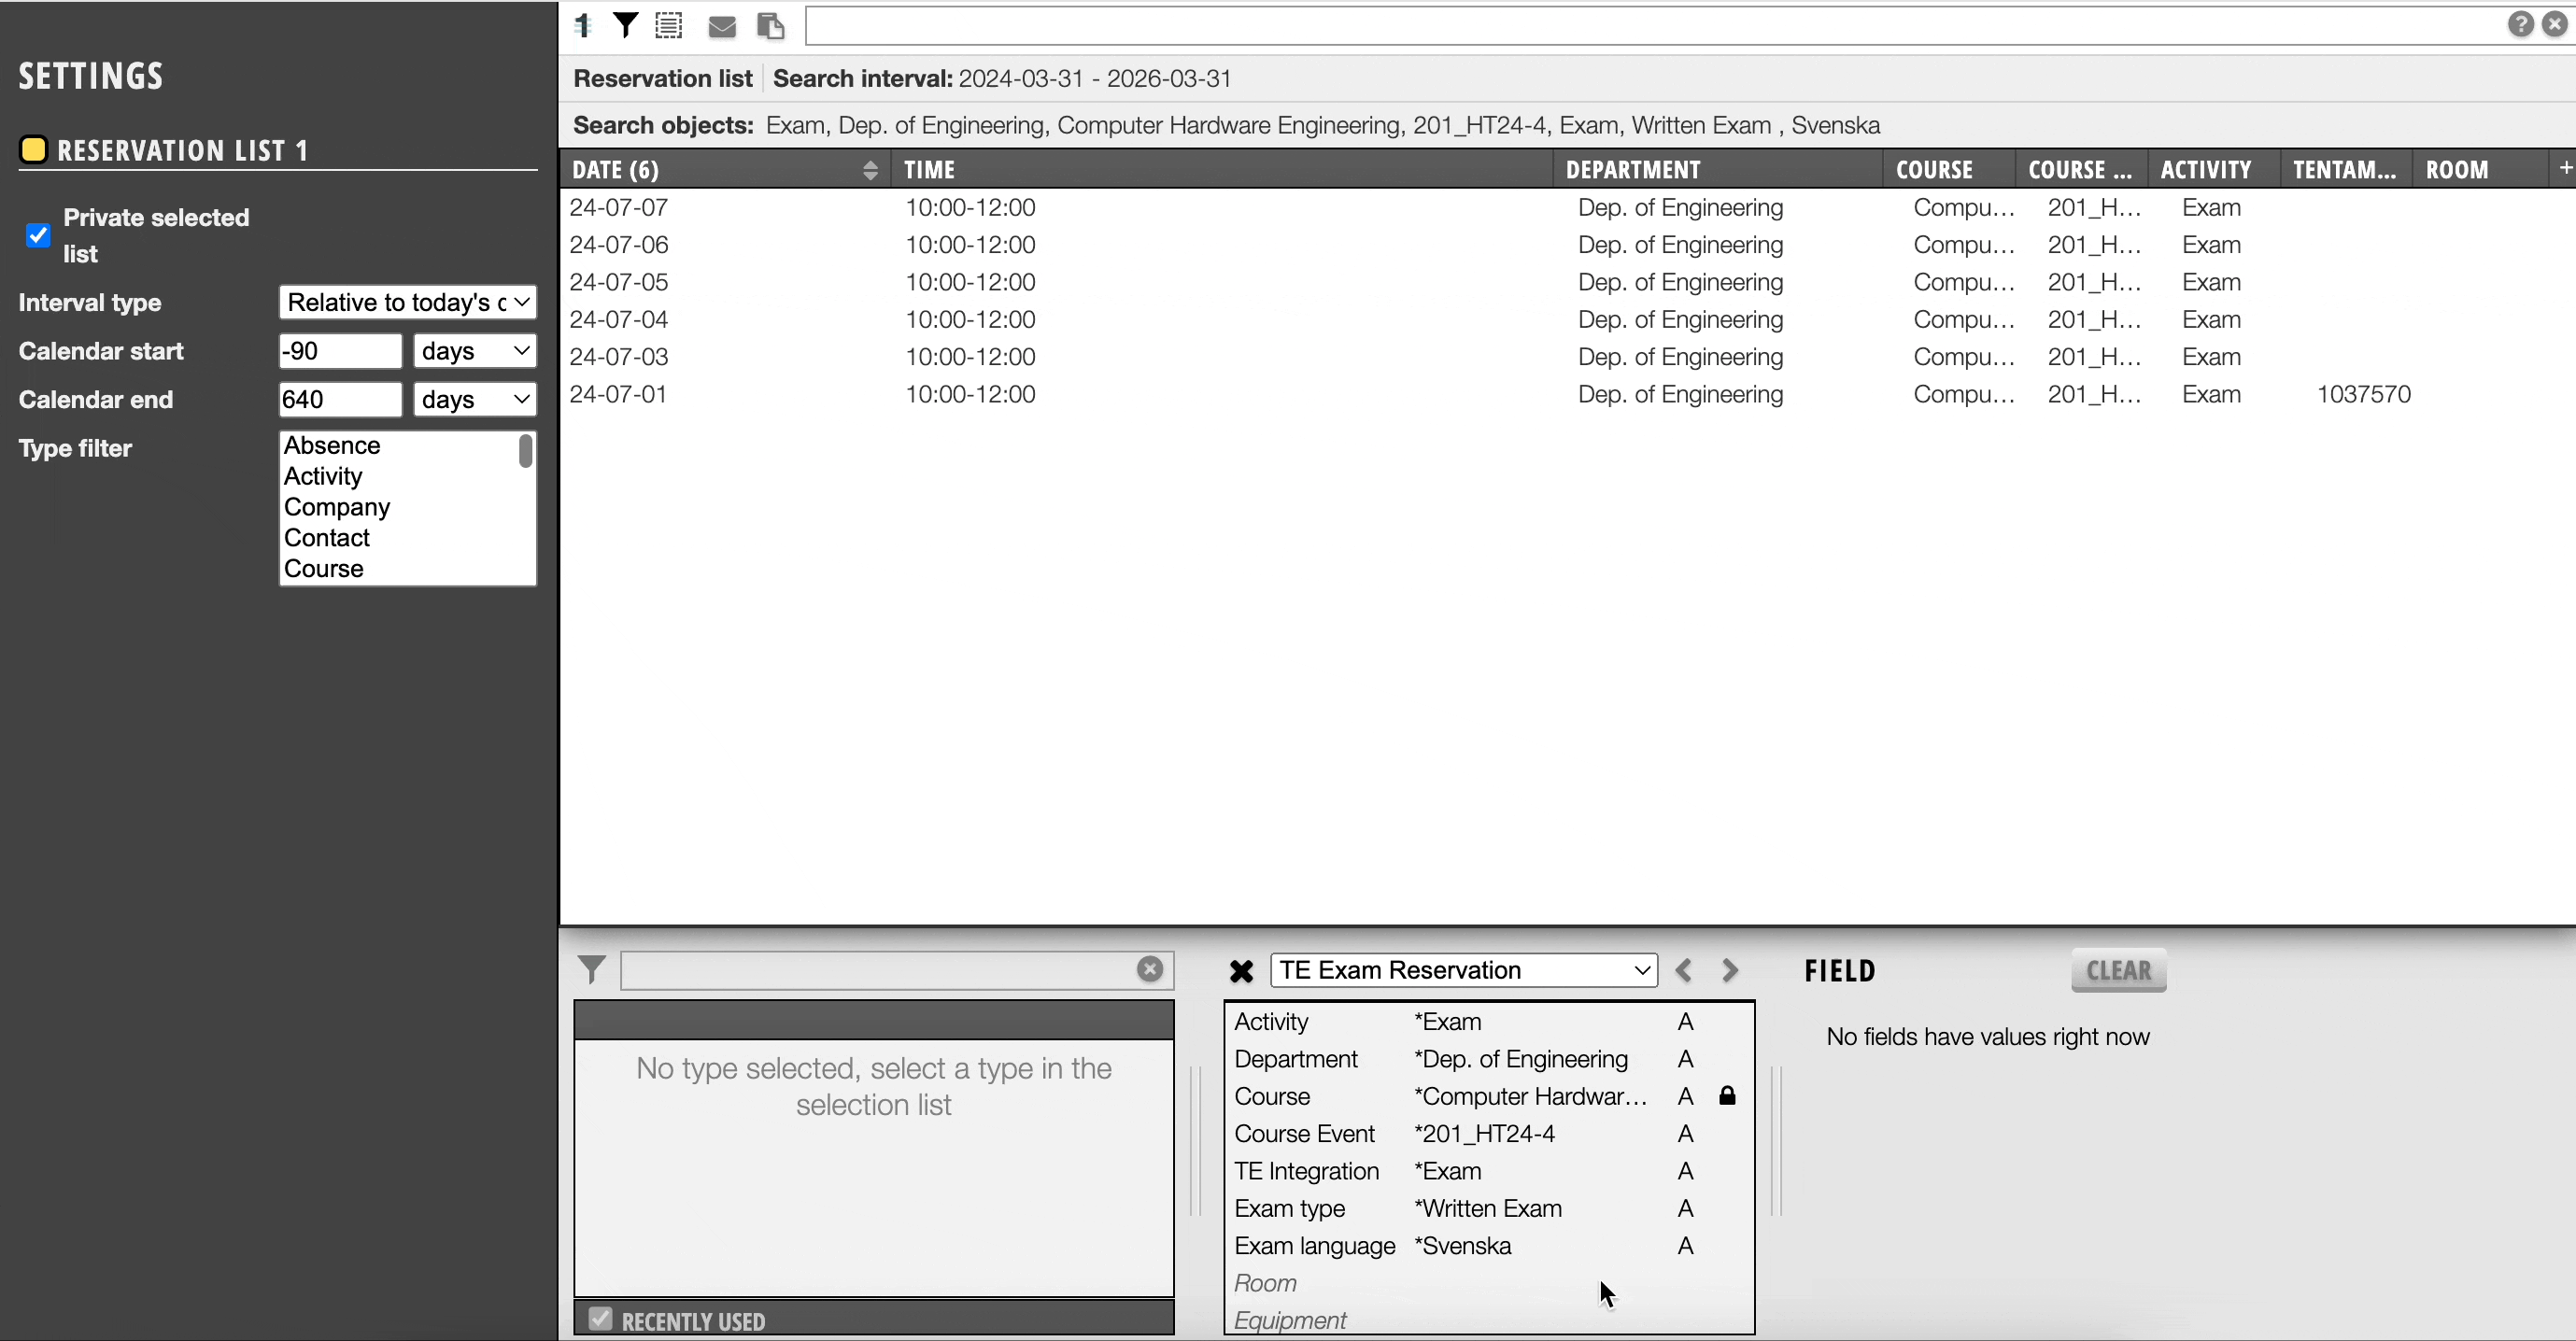Click the Type filter list scrollbar
This screenshot has width=2576, height=1341.
(x=526, y=452)
